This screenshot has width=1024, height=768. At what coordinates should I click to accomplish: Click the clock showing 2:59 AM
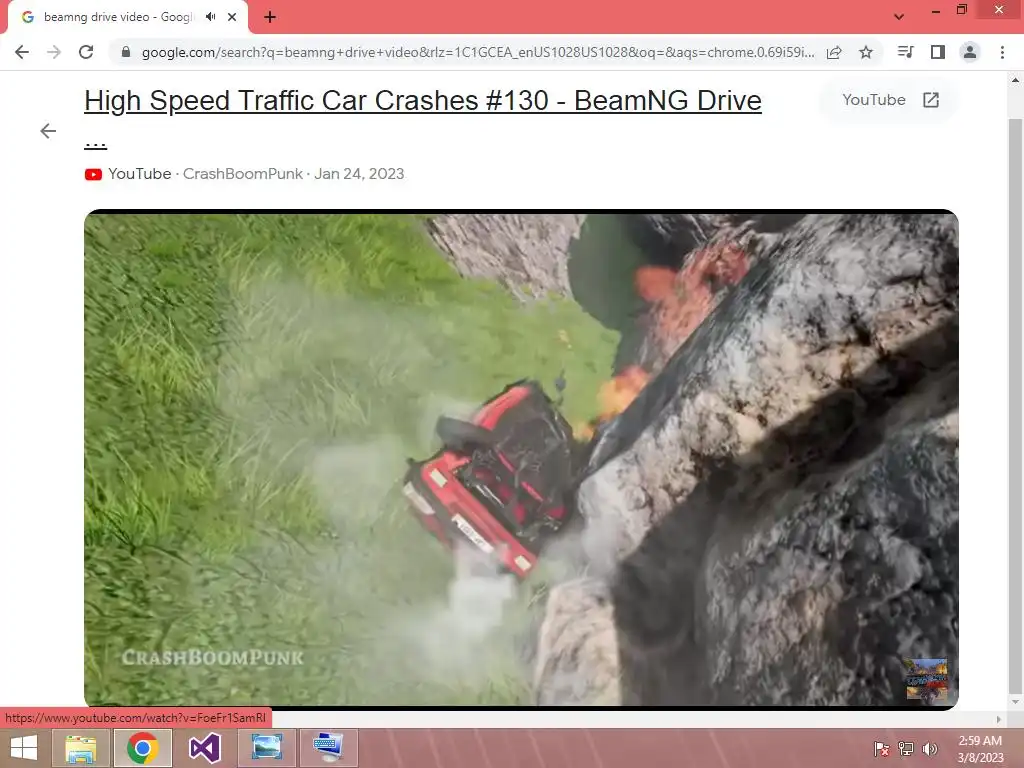tap(980, 749)
